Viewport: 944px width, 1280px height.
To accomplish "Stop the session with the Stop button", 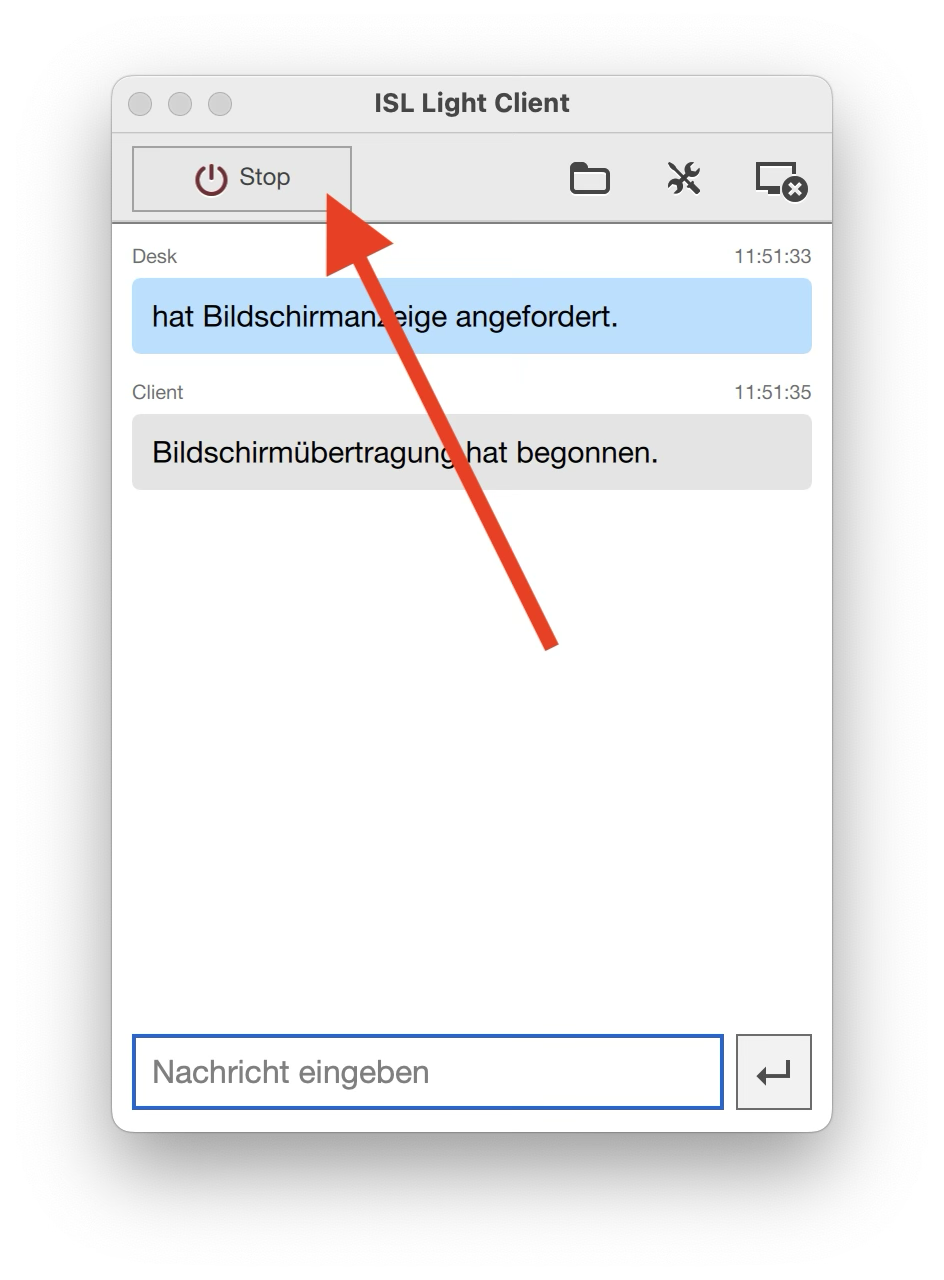I will [242, 179].
